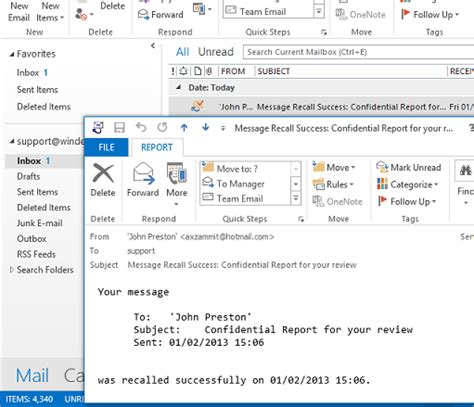Click OneNote in main Outlook ribbon
Viewport: 474px width, 407px height.
[x=360, y=15]
